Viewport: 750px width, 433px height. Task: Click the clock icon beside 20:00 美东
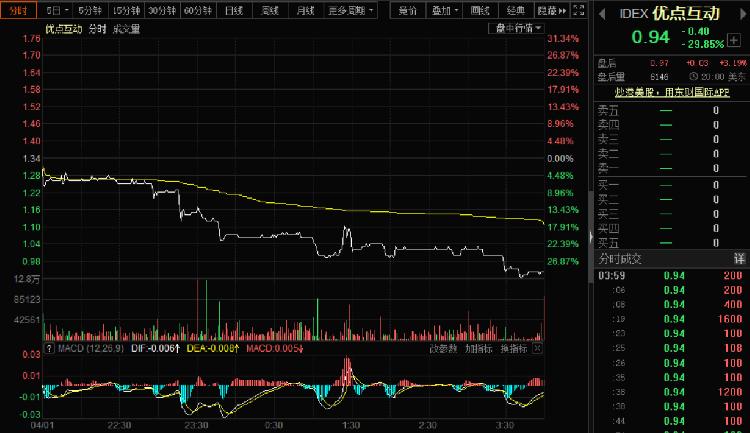pos(693,76)
